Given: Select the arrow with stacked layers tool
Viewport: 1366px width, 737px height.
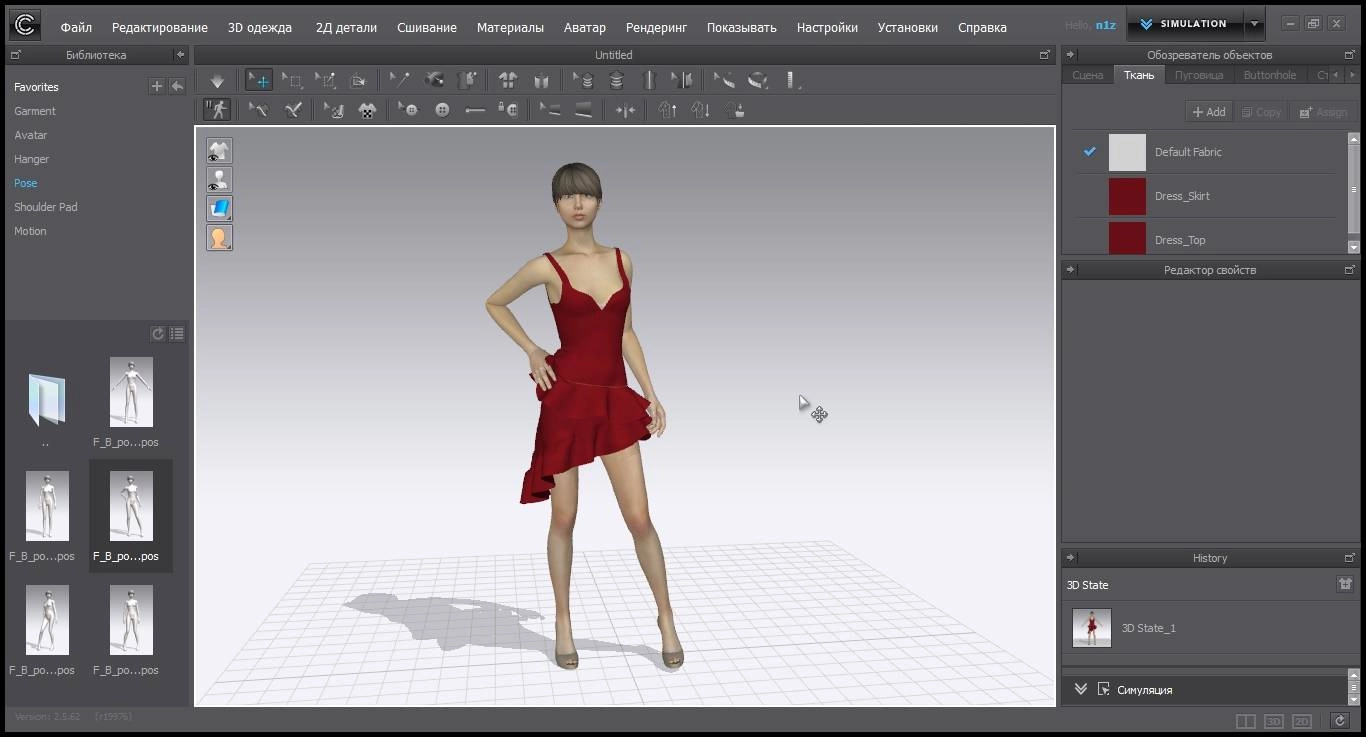Looking at the screenshot, I should click(x=583, y=80).
